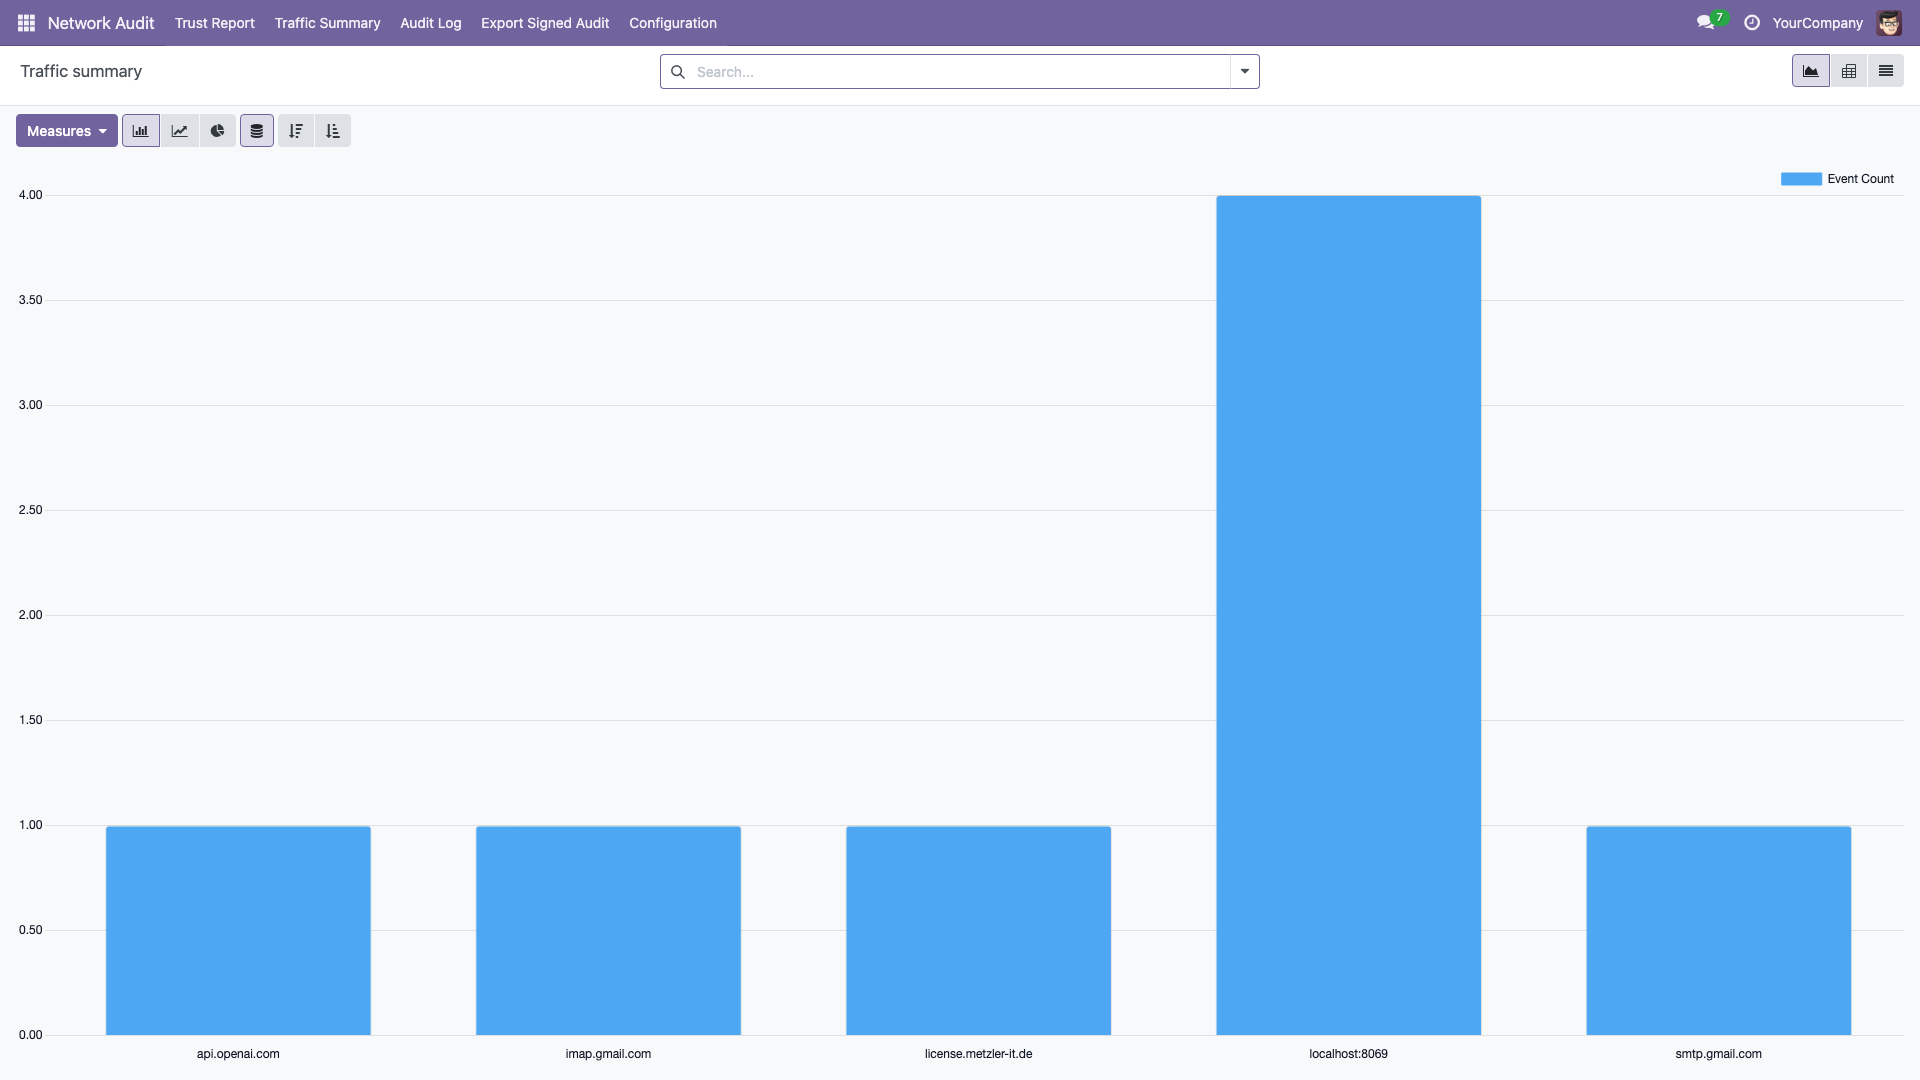This screenshot has width=1920, height=1080.
Task: Click the localhost:8069 axis label
Action: [1348, 1054]
